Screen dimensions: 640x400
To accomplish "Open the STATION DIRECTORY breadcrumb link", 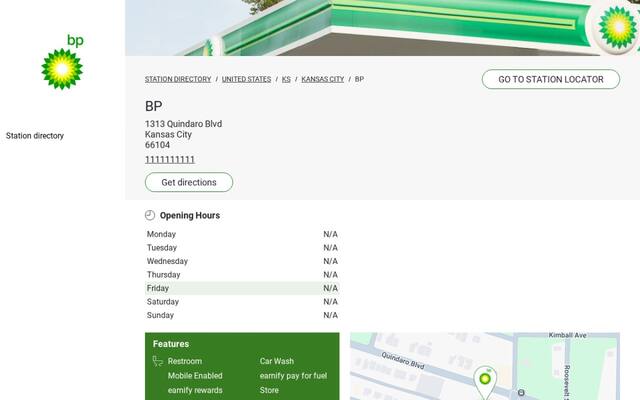I will (x=178, y=79).
